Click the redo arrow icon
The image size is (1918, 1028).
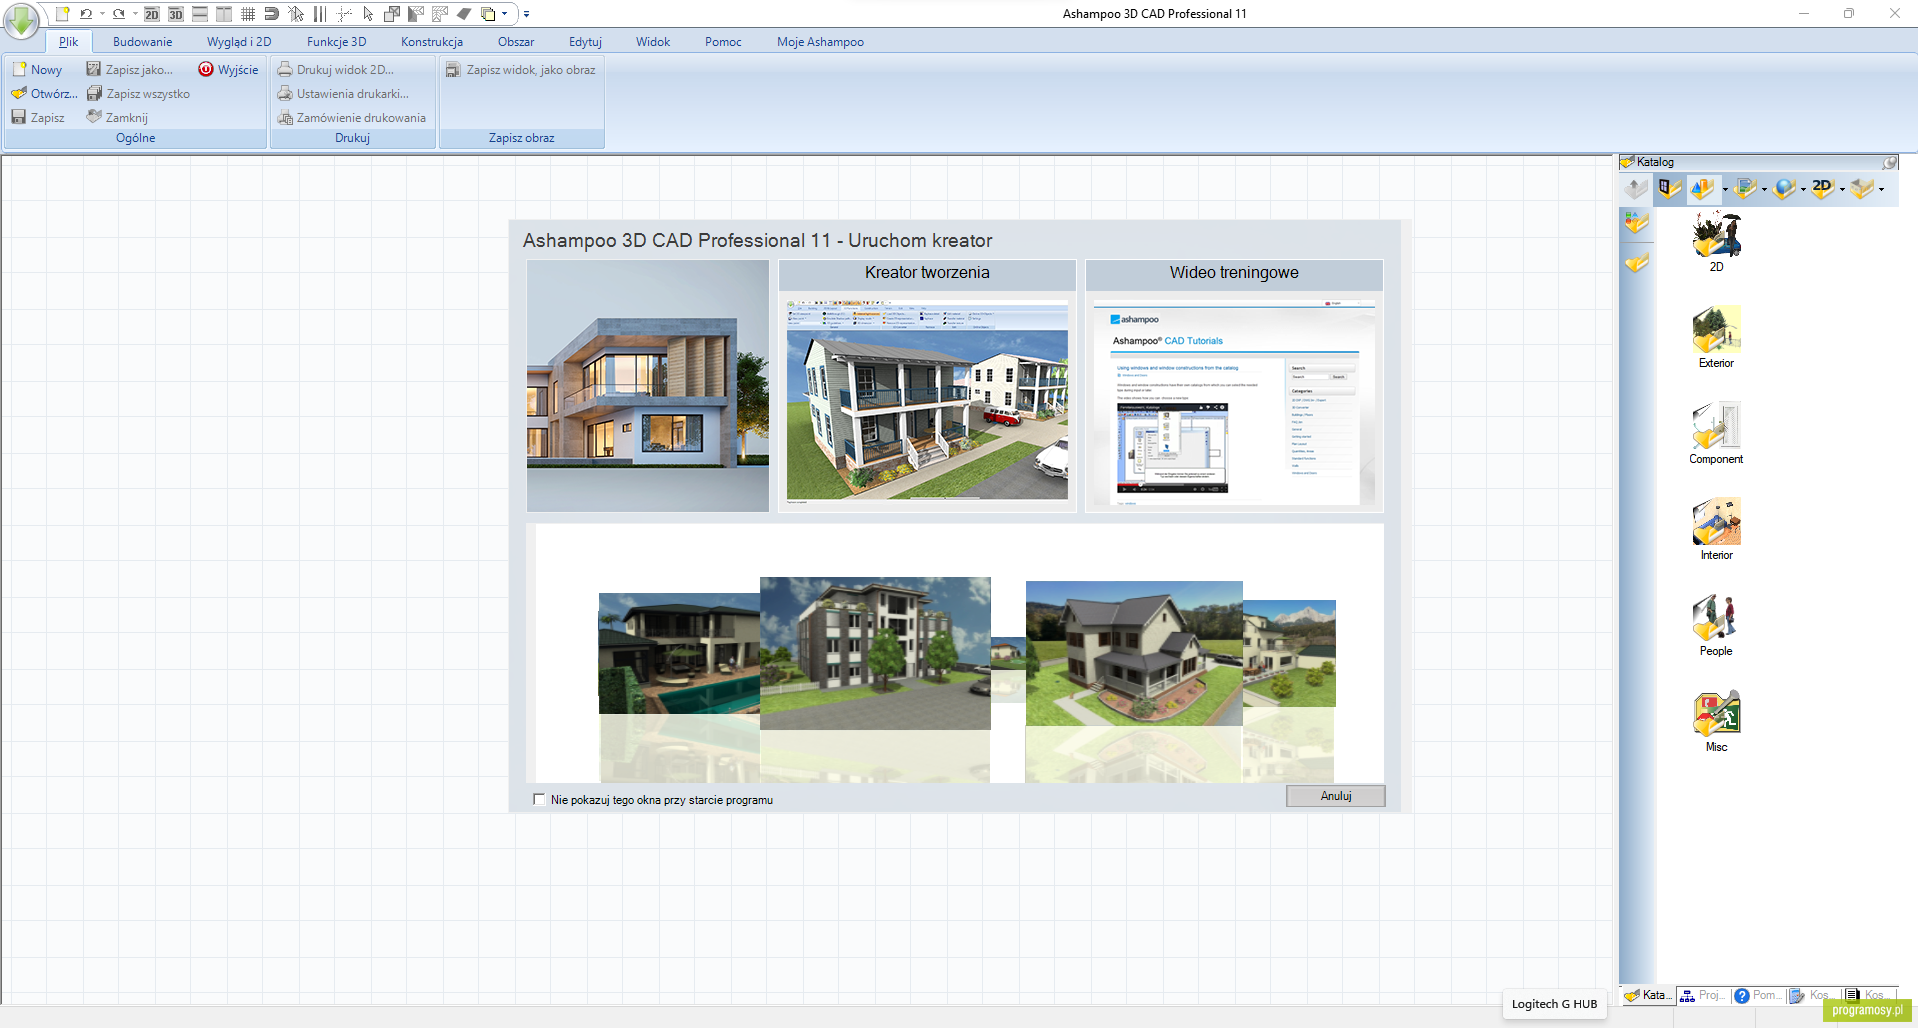(119, 14)
